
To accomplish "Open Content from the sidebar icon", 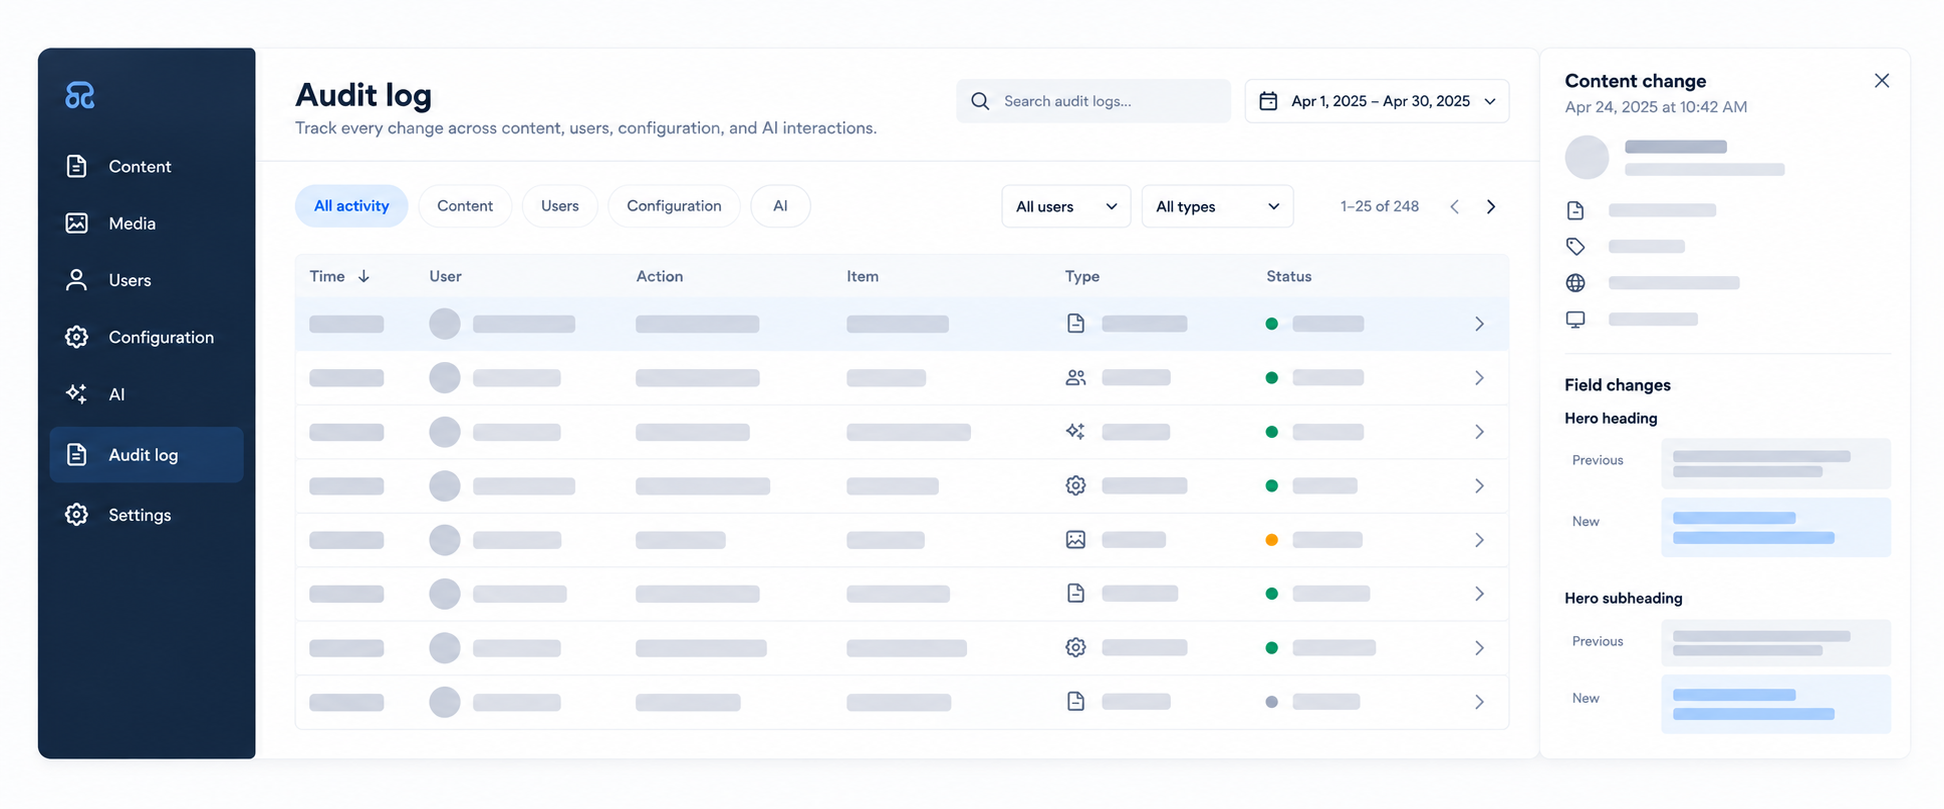I will click(77, 166).
